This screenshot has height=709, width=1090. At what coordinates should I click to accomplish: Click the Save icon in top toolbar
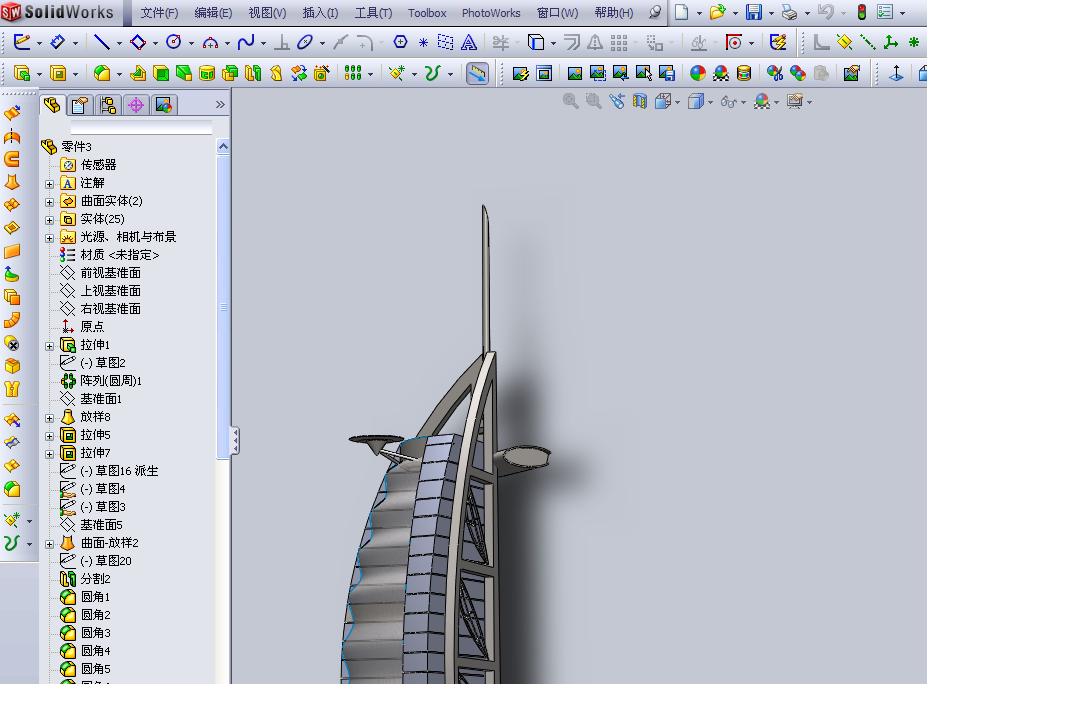click(754, 13)
